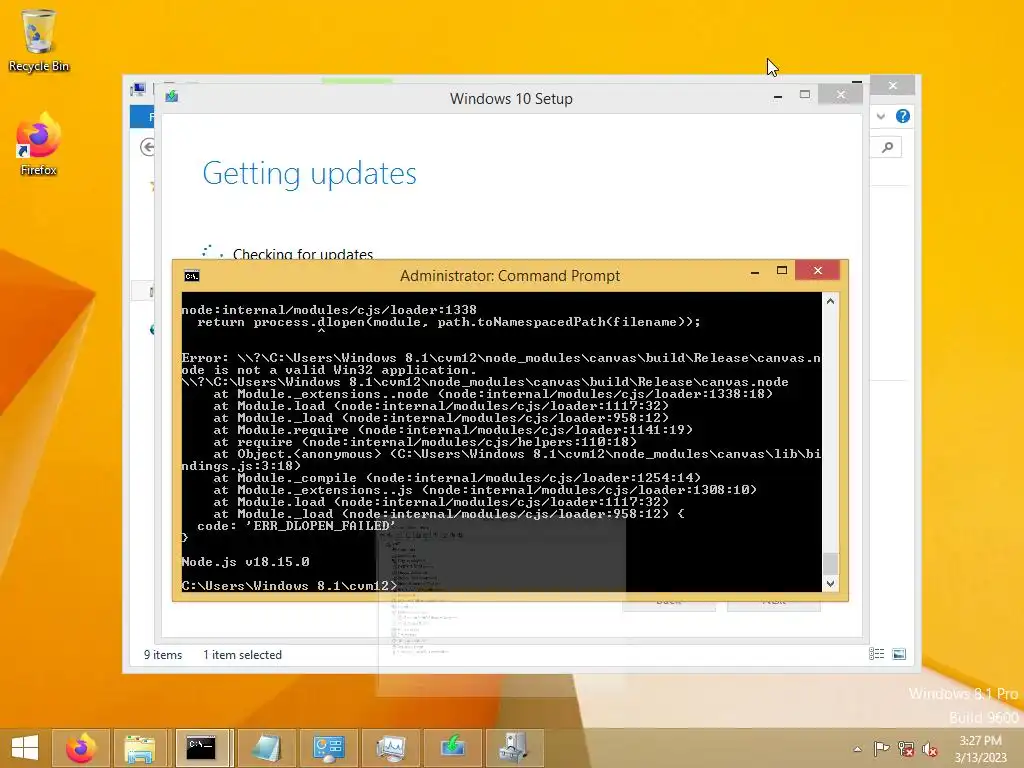Close the Administrator Command Prompt window
The image size is (1024, 768).
(x=818, y=270)
